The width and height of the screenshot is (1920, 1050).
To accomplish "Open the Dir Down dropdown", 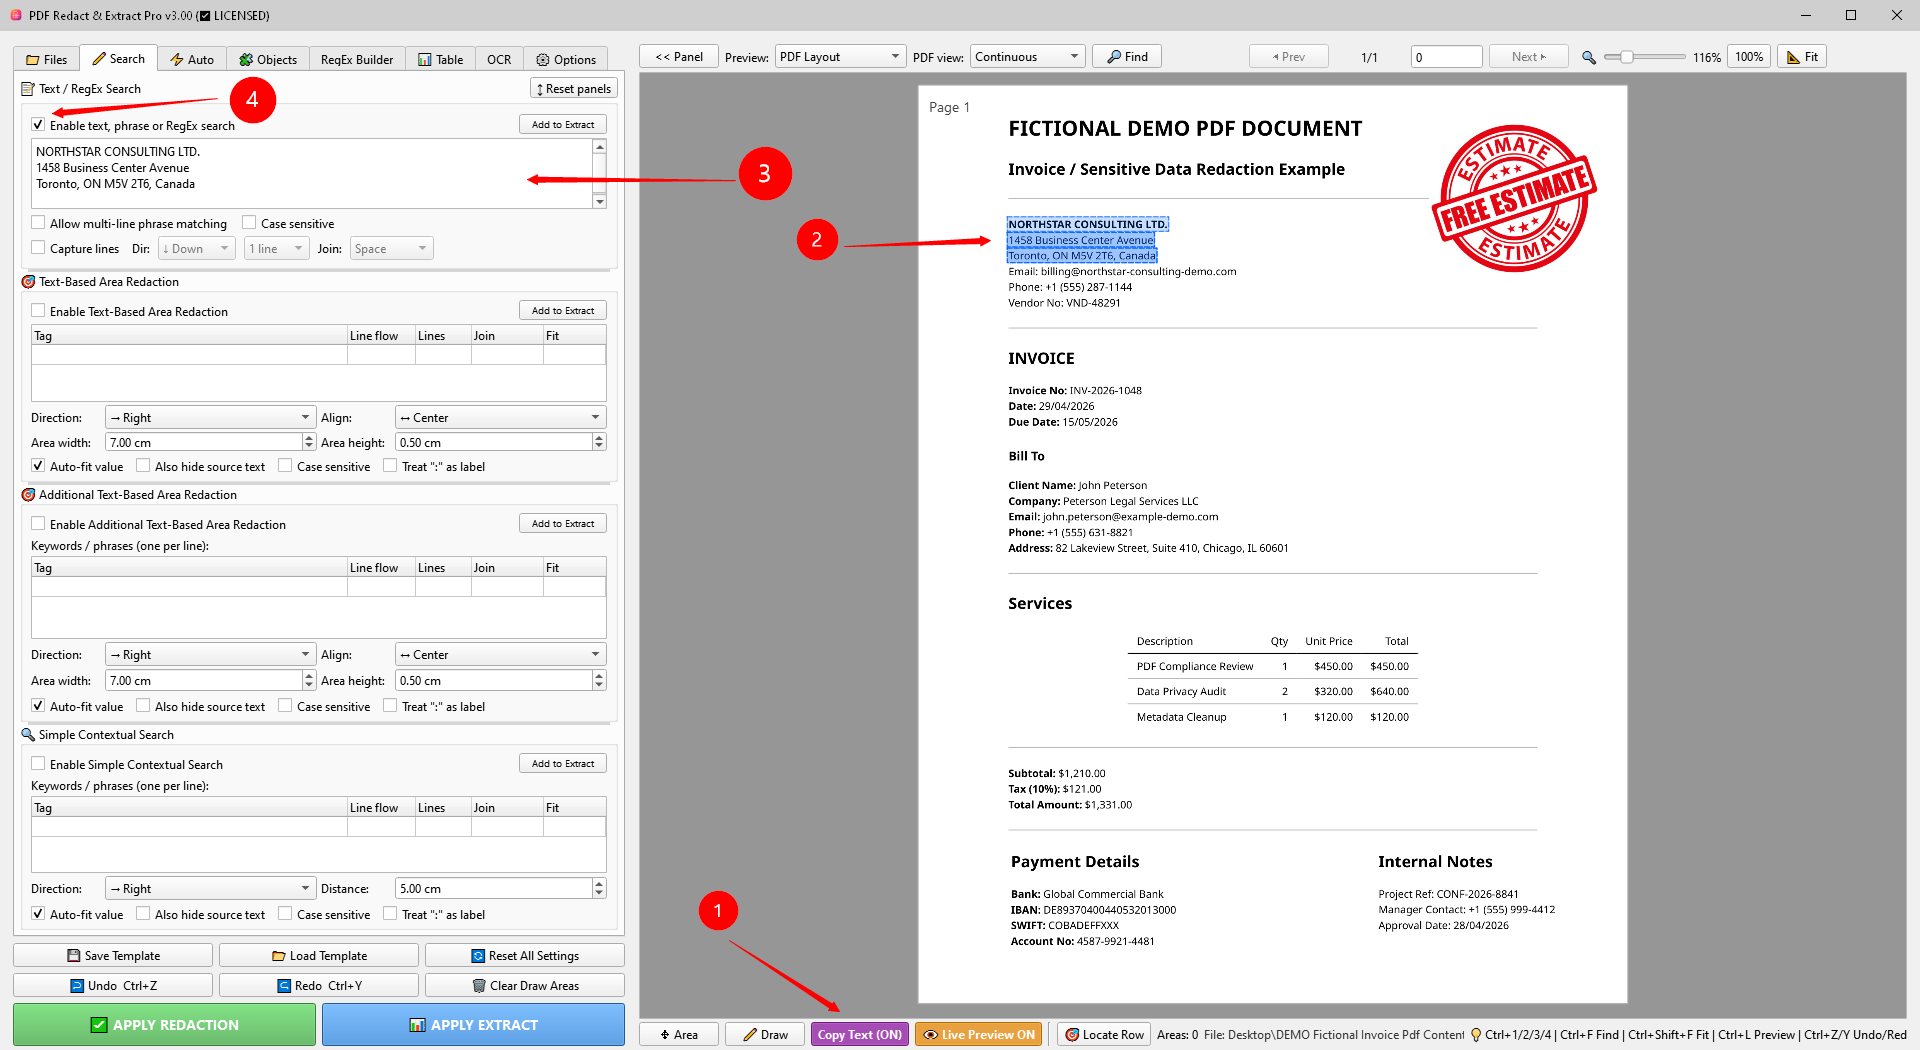I will pyautogui.click(x=196, y=249).
